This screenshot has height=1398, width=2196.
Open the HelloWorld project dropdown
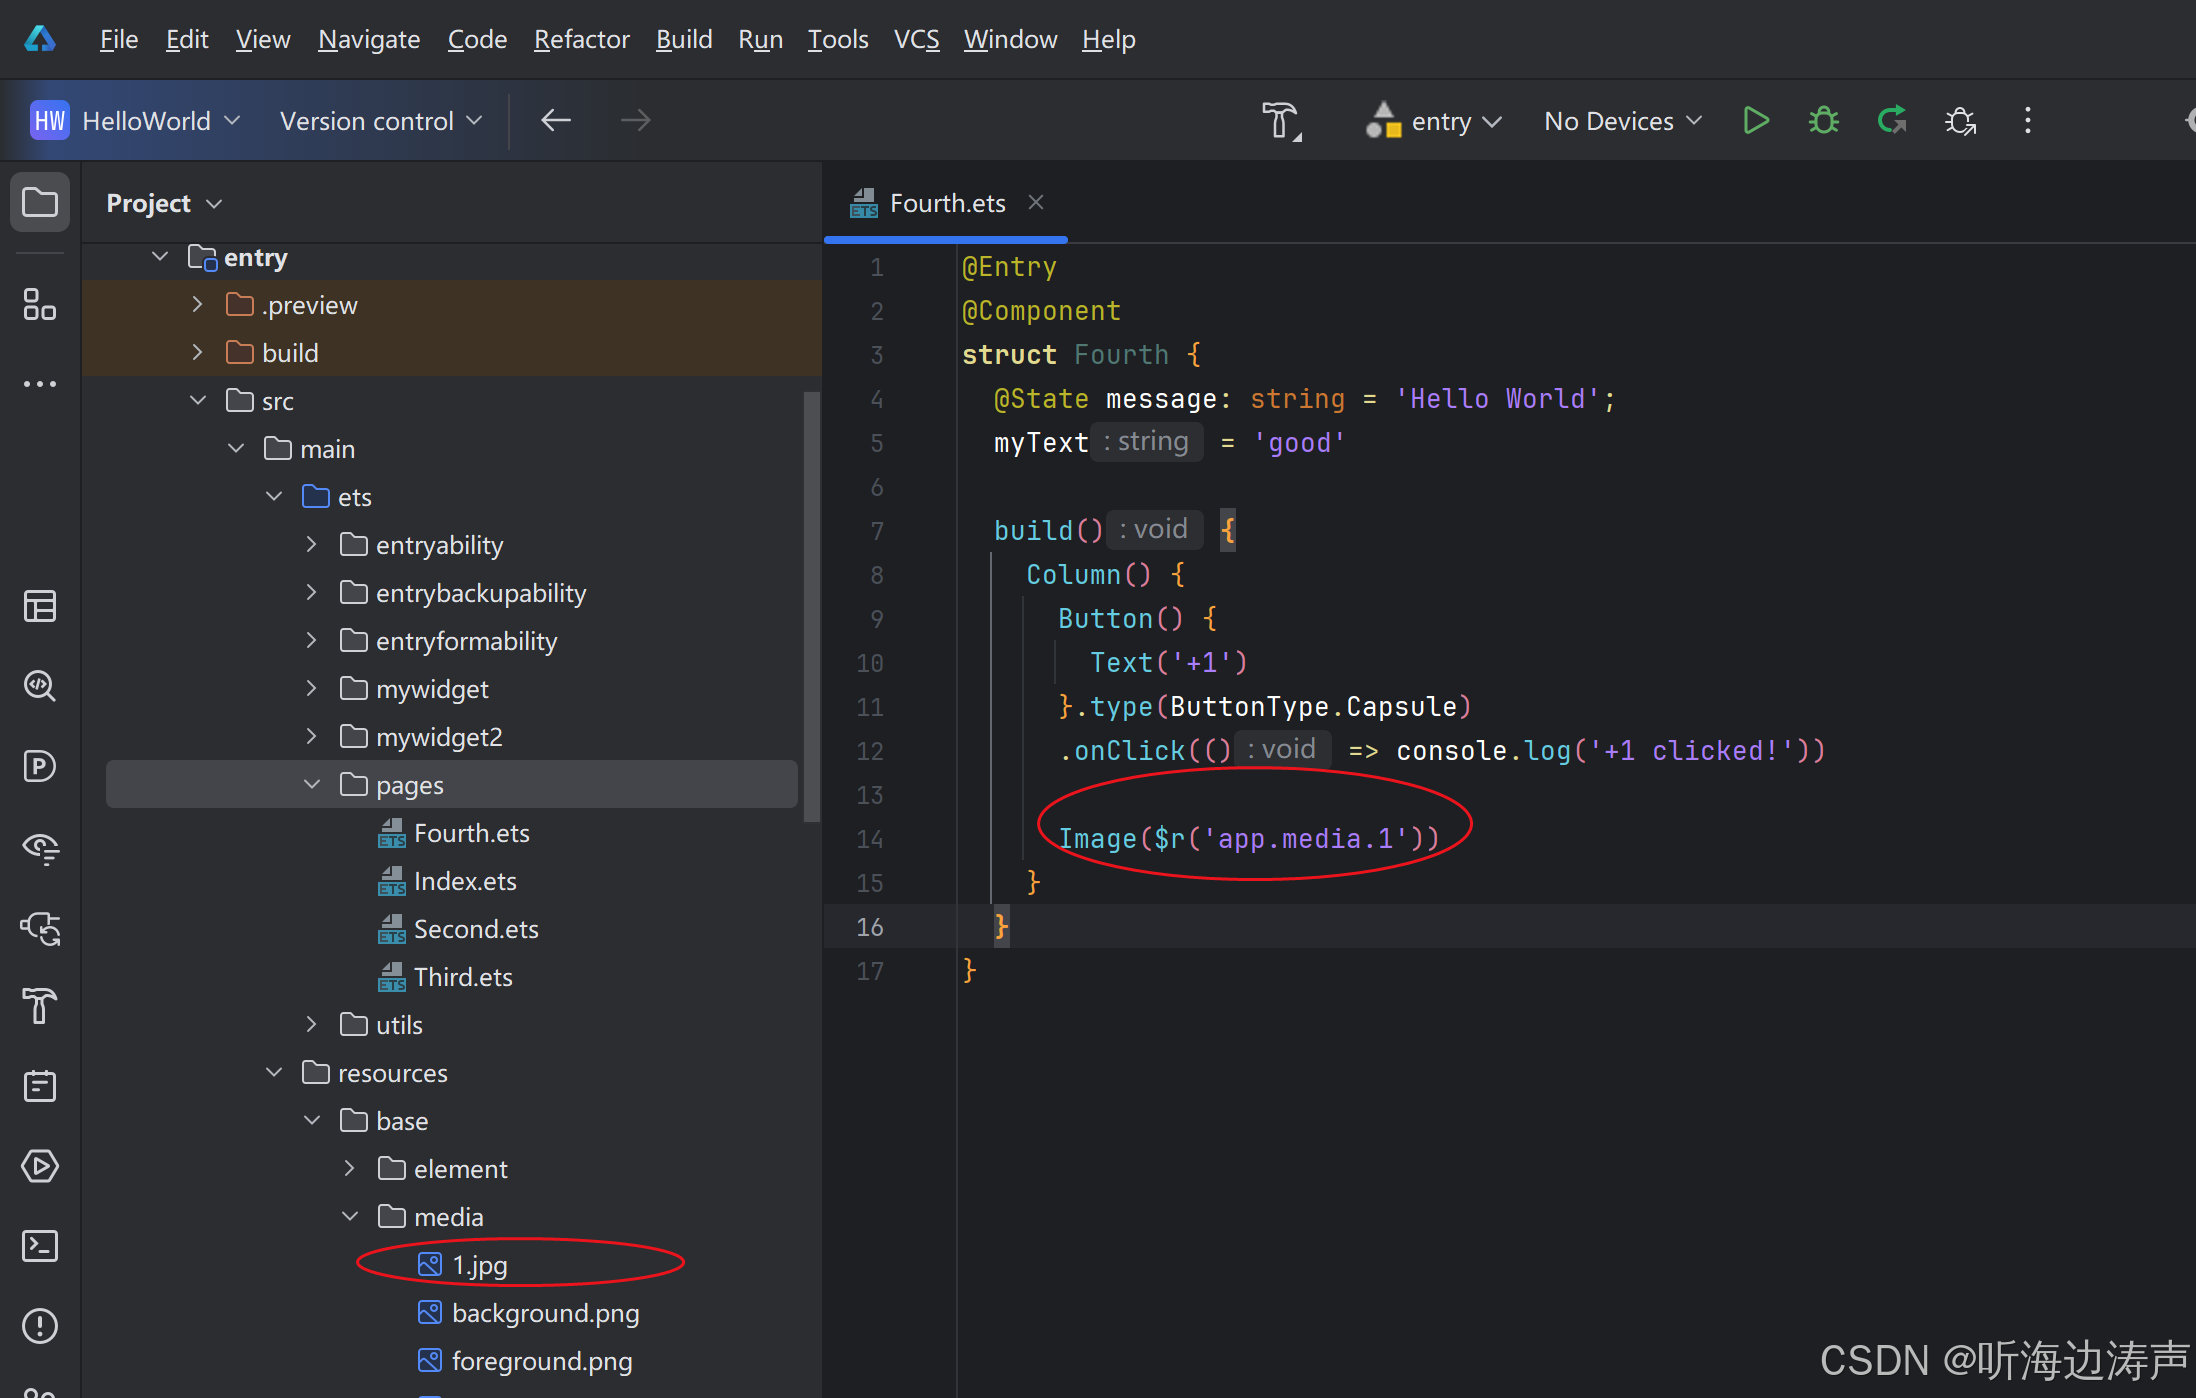(136, 121)
